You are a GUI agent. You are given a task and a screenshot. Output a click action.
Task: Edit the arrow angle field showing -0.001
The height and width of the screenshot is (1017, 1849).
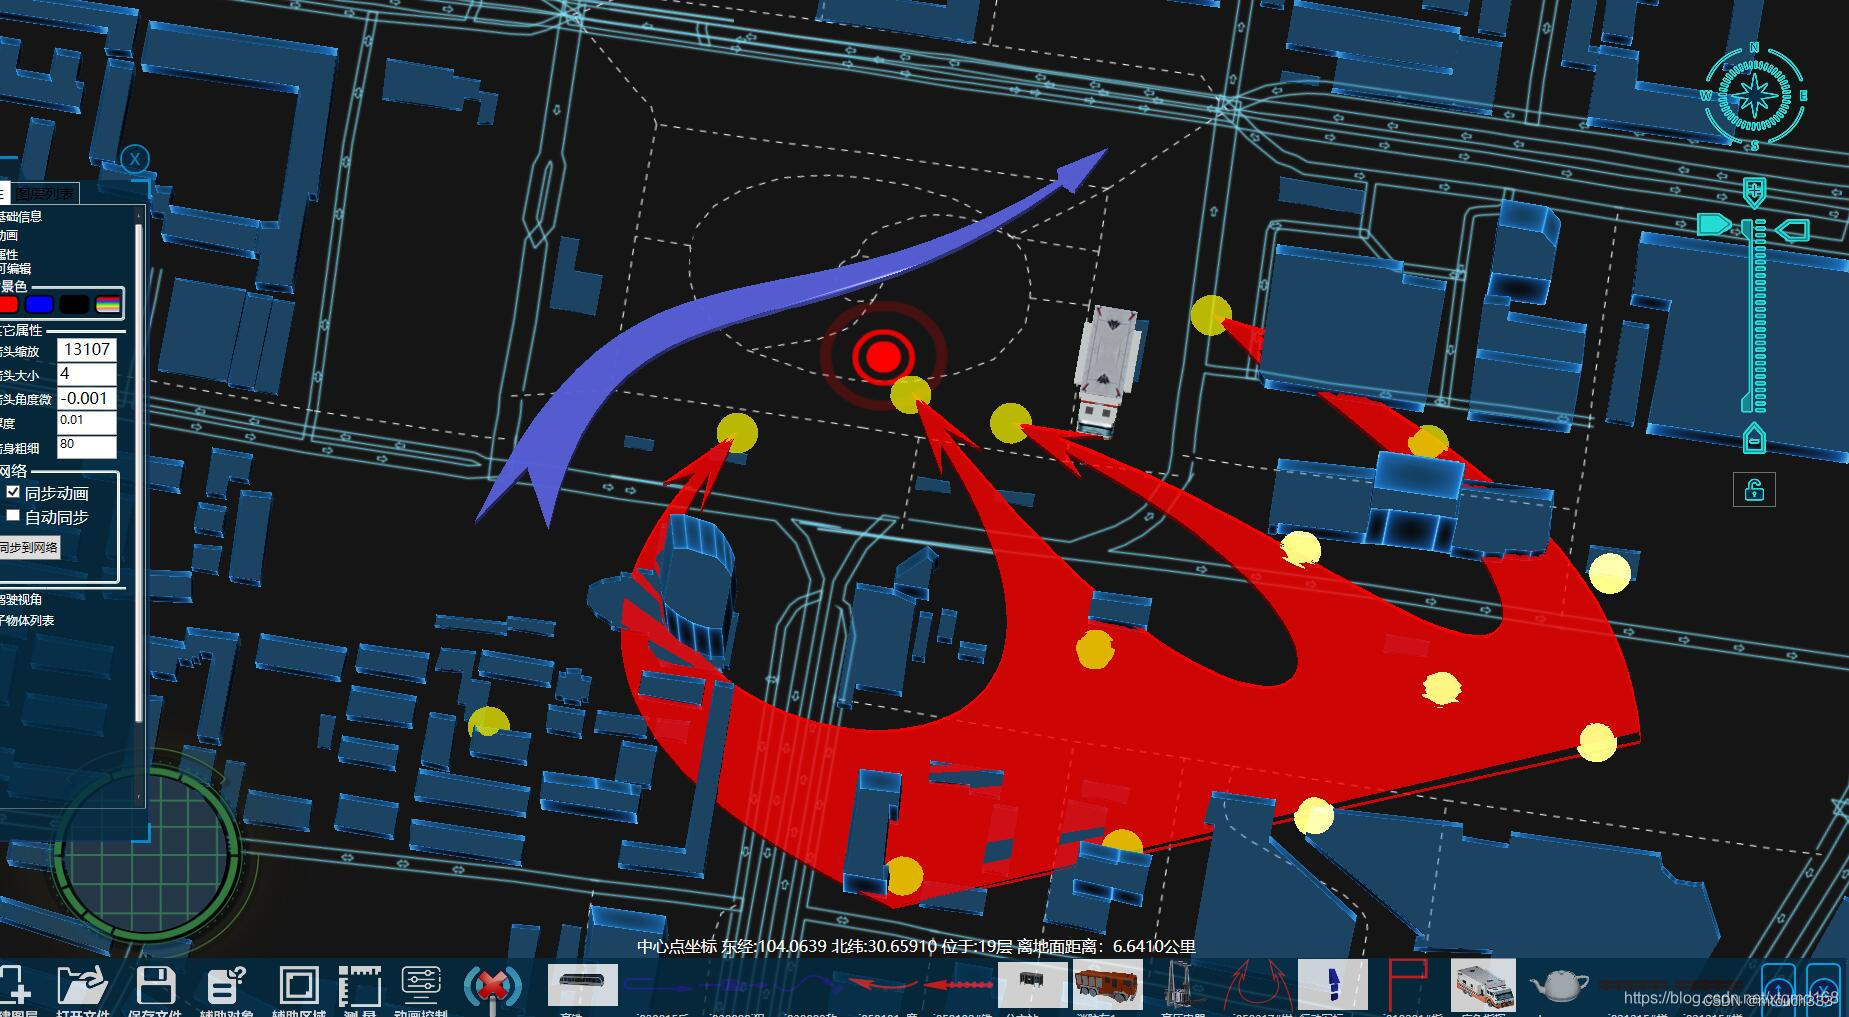[87, 398]
